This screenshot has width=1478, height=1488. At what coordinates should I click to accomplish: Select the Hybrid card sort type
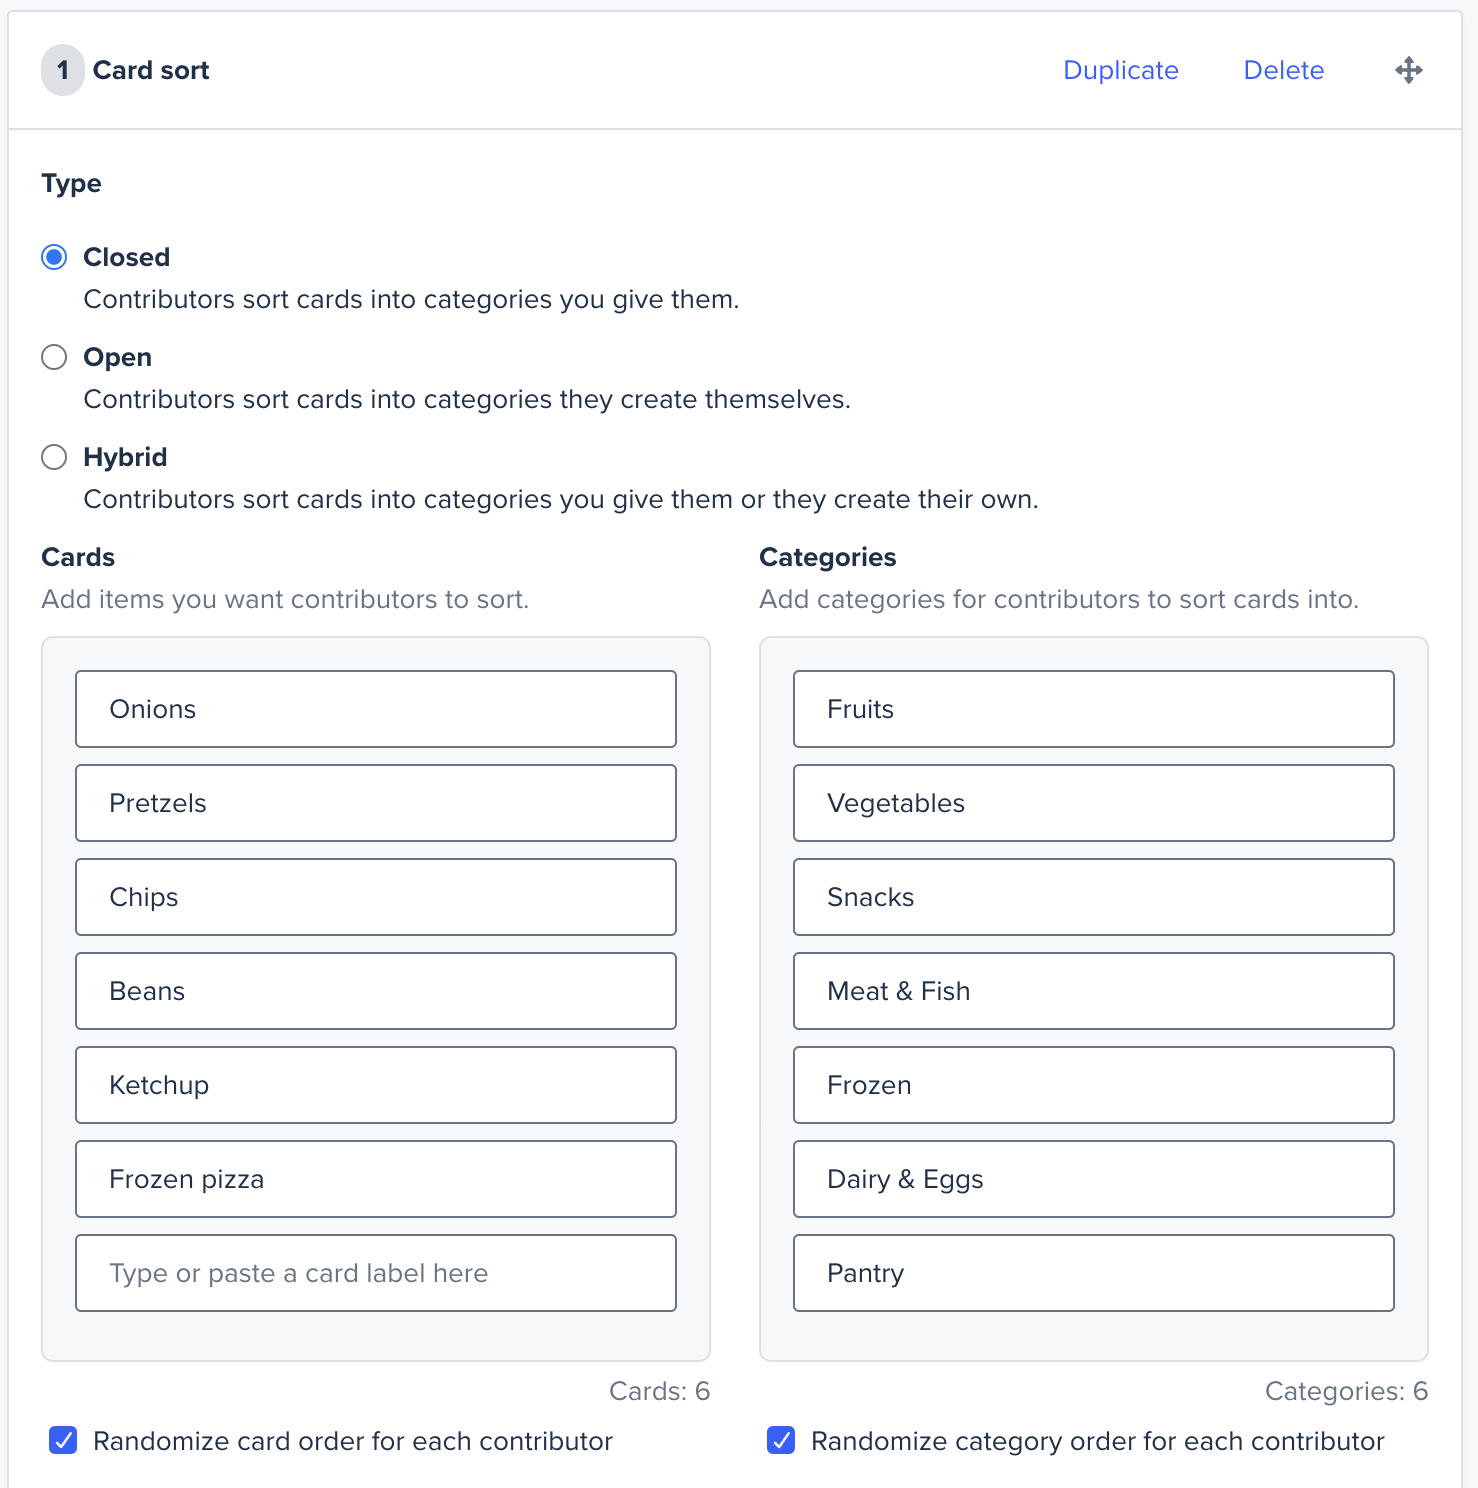pos(54,457)
